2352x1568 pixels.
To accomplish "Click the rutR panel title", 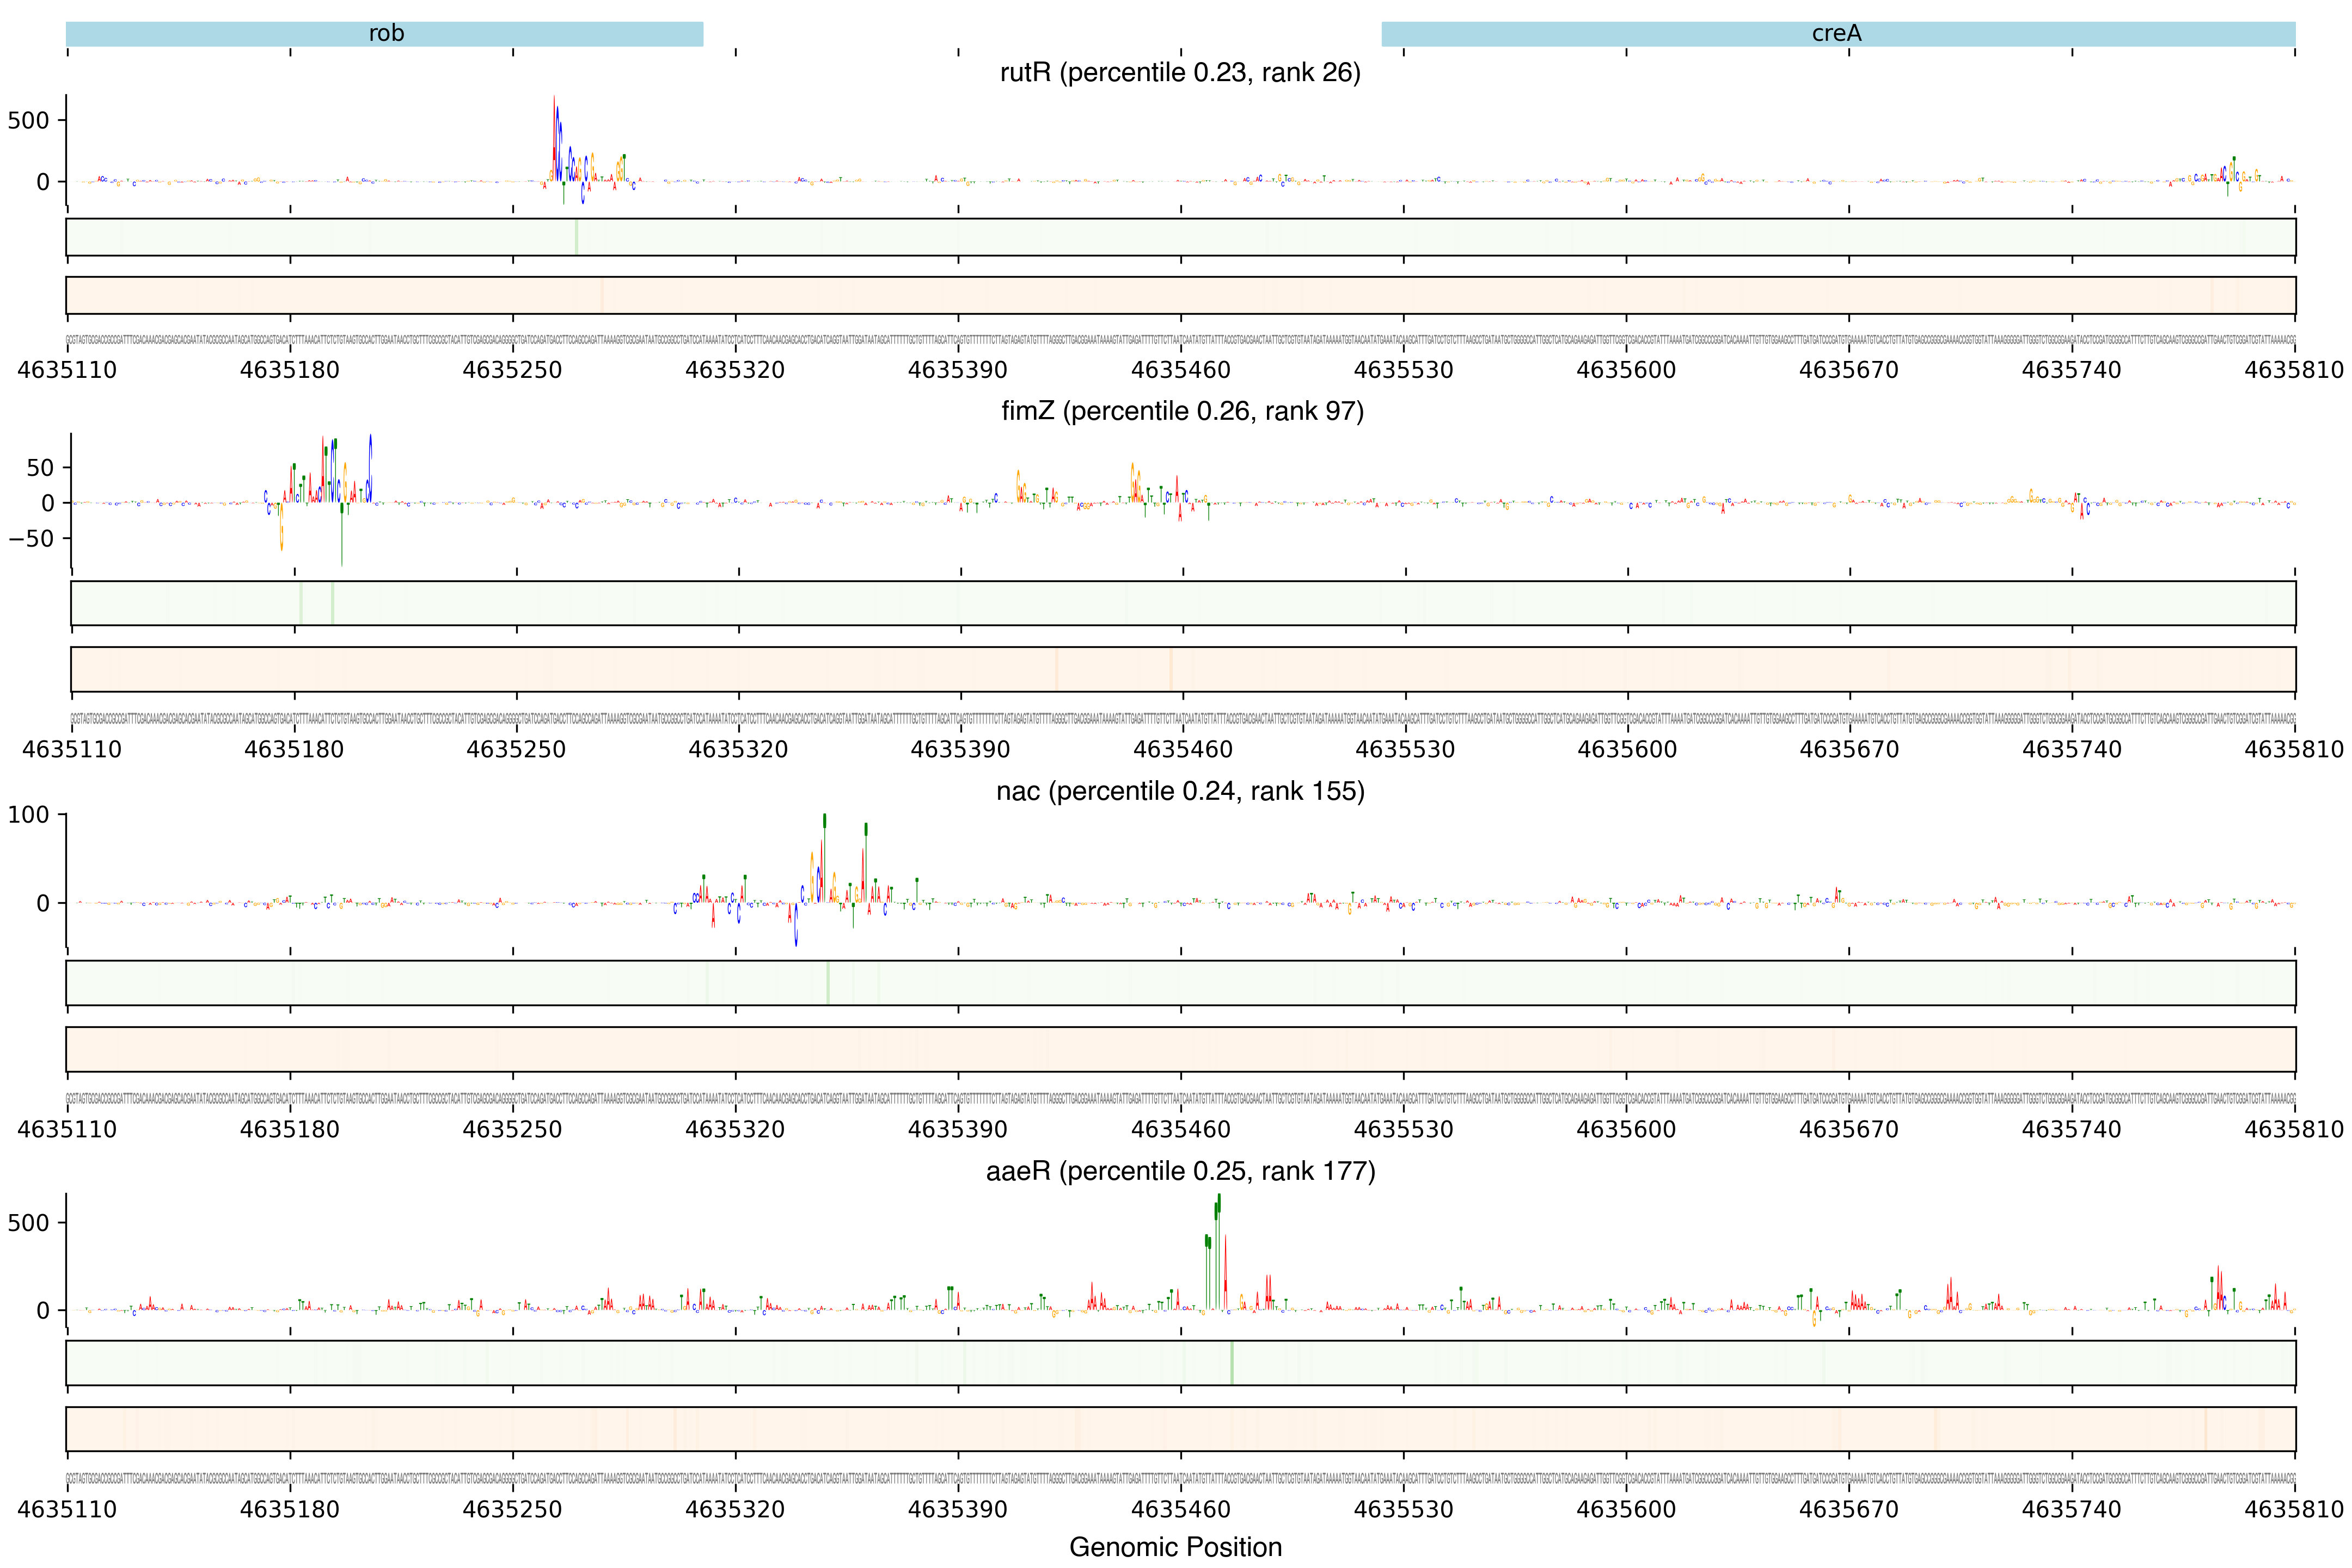I will 1180,73.
